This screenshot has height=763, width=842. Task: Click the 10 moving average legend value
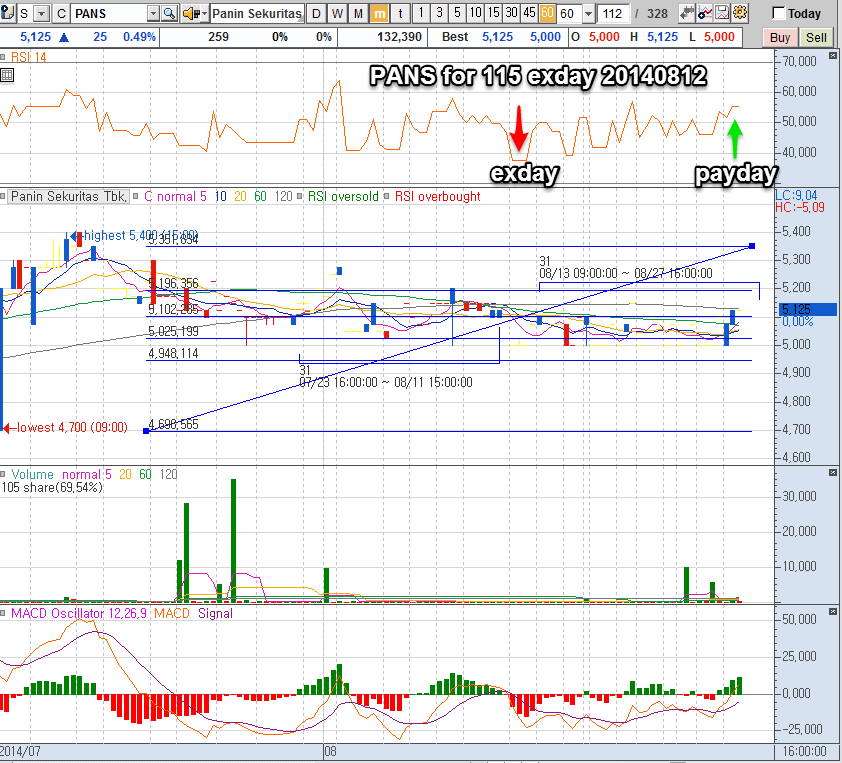pyautogui.click(x=221, y=197)
